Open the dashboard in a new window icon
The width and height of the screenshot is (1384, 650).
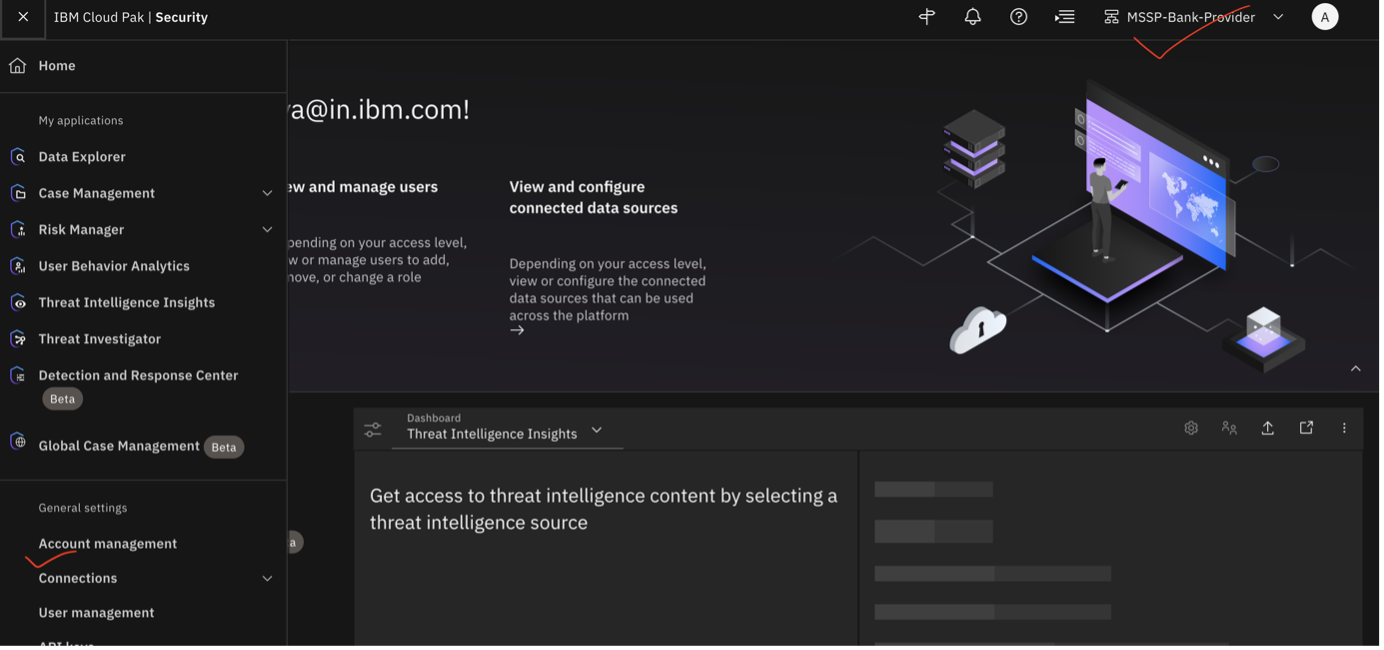1306,427
